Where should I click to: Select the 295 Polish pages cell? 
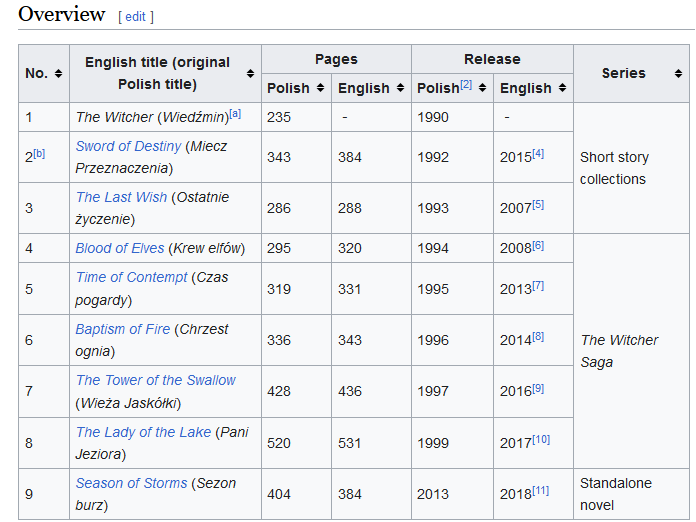297,248
